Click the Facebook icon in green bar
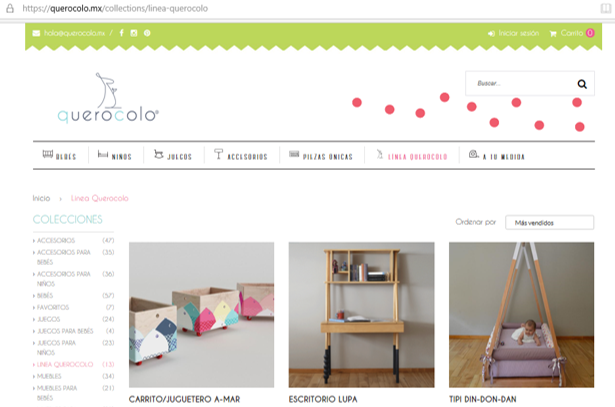 [x=122, y=33]
